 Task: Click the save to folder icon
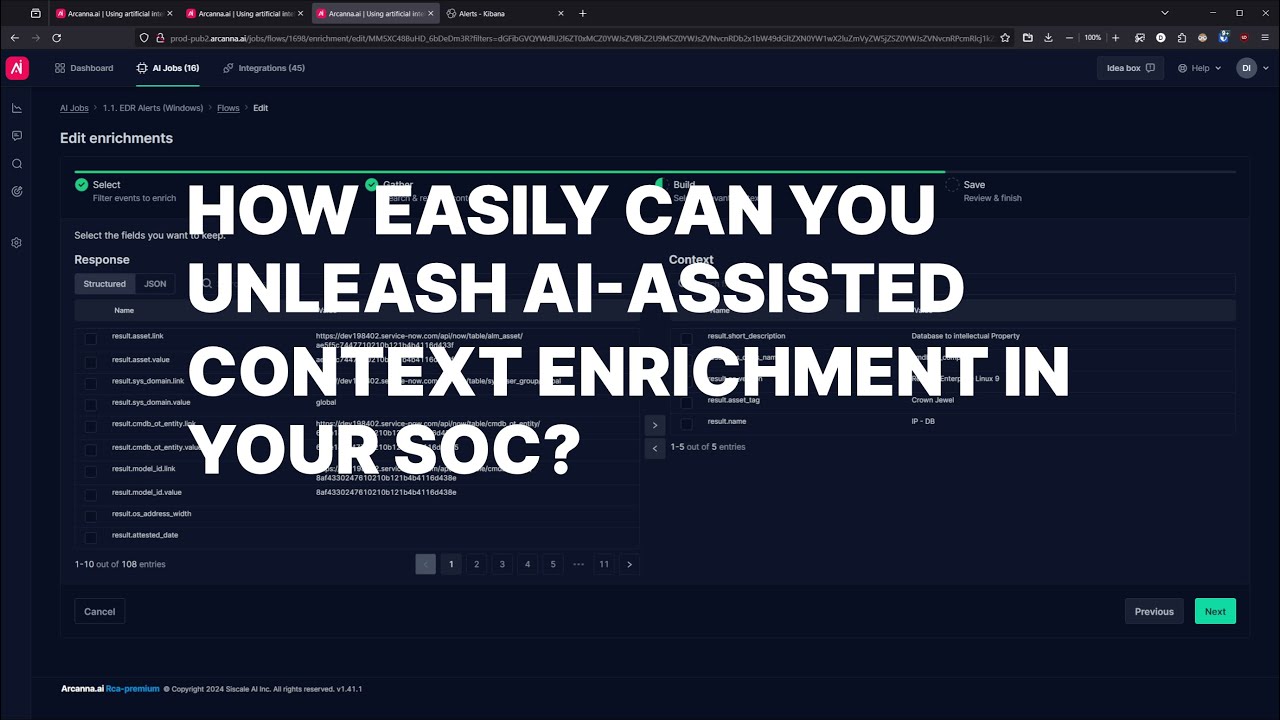(x=1027, y=38)
